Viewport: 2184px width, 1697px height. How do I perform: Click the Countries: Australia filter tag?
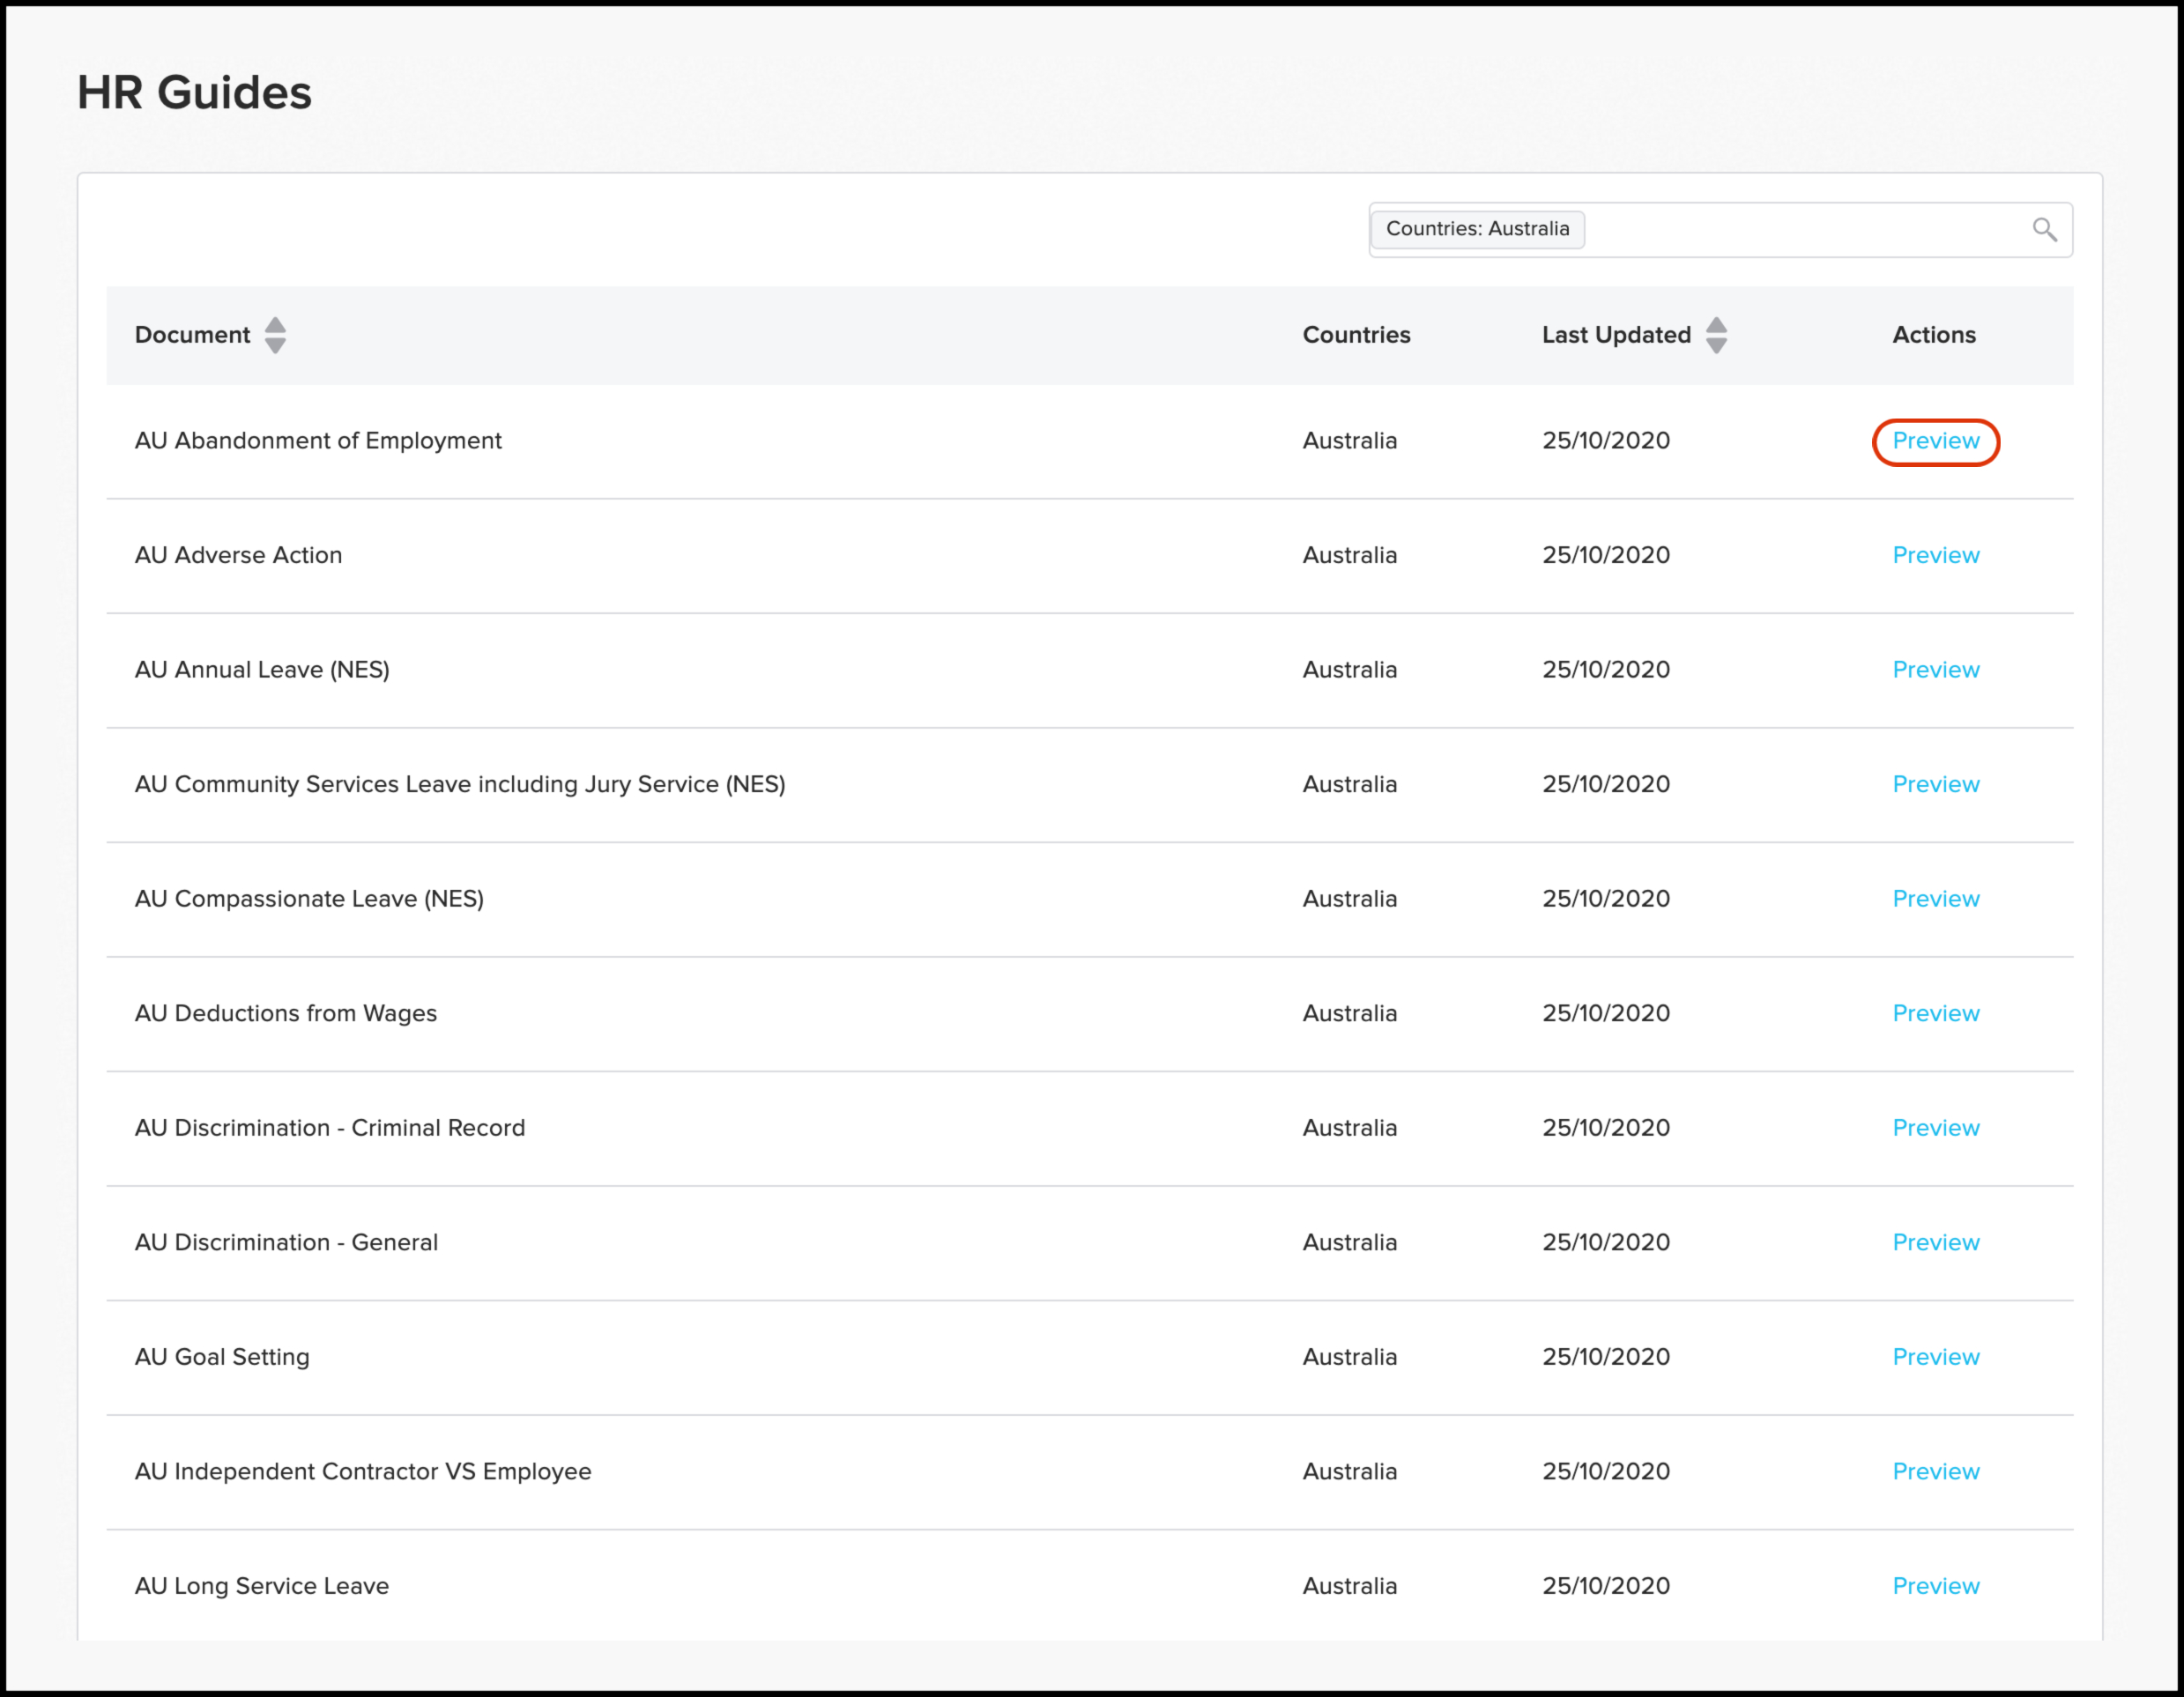click(1476, 229)
